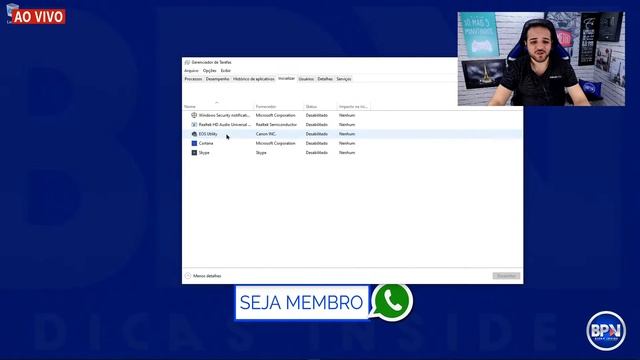The image size is (640, 360).
Task: Click Realtek Semiconductor publisher cell
Action: point(276,124)
